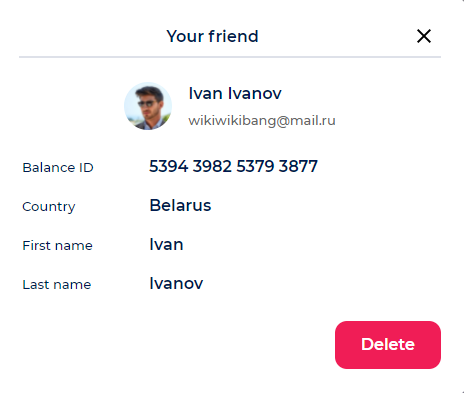Click the digit group 5379
The width and height of the screenshot is (464, 393).
coord(255,166)
